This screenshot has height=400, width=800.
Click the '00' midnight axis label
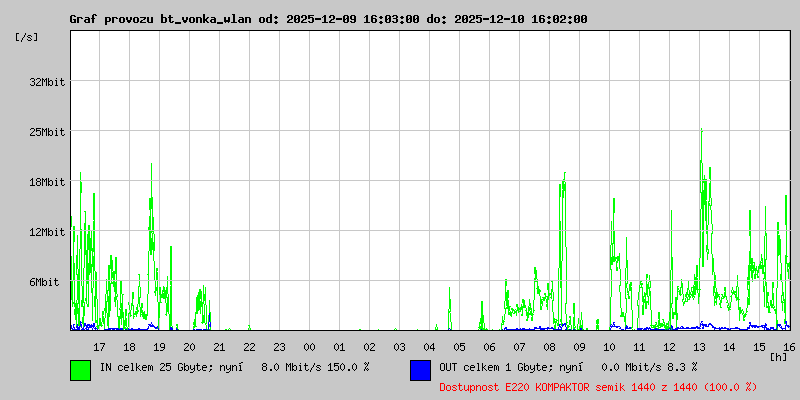tap(309, 347)
